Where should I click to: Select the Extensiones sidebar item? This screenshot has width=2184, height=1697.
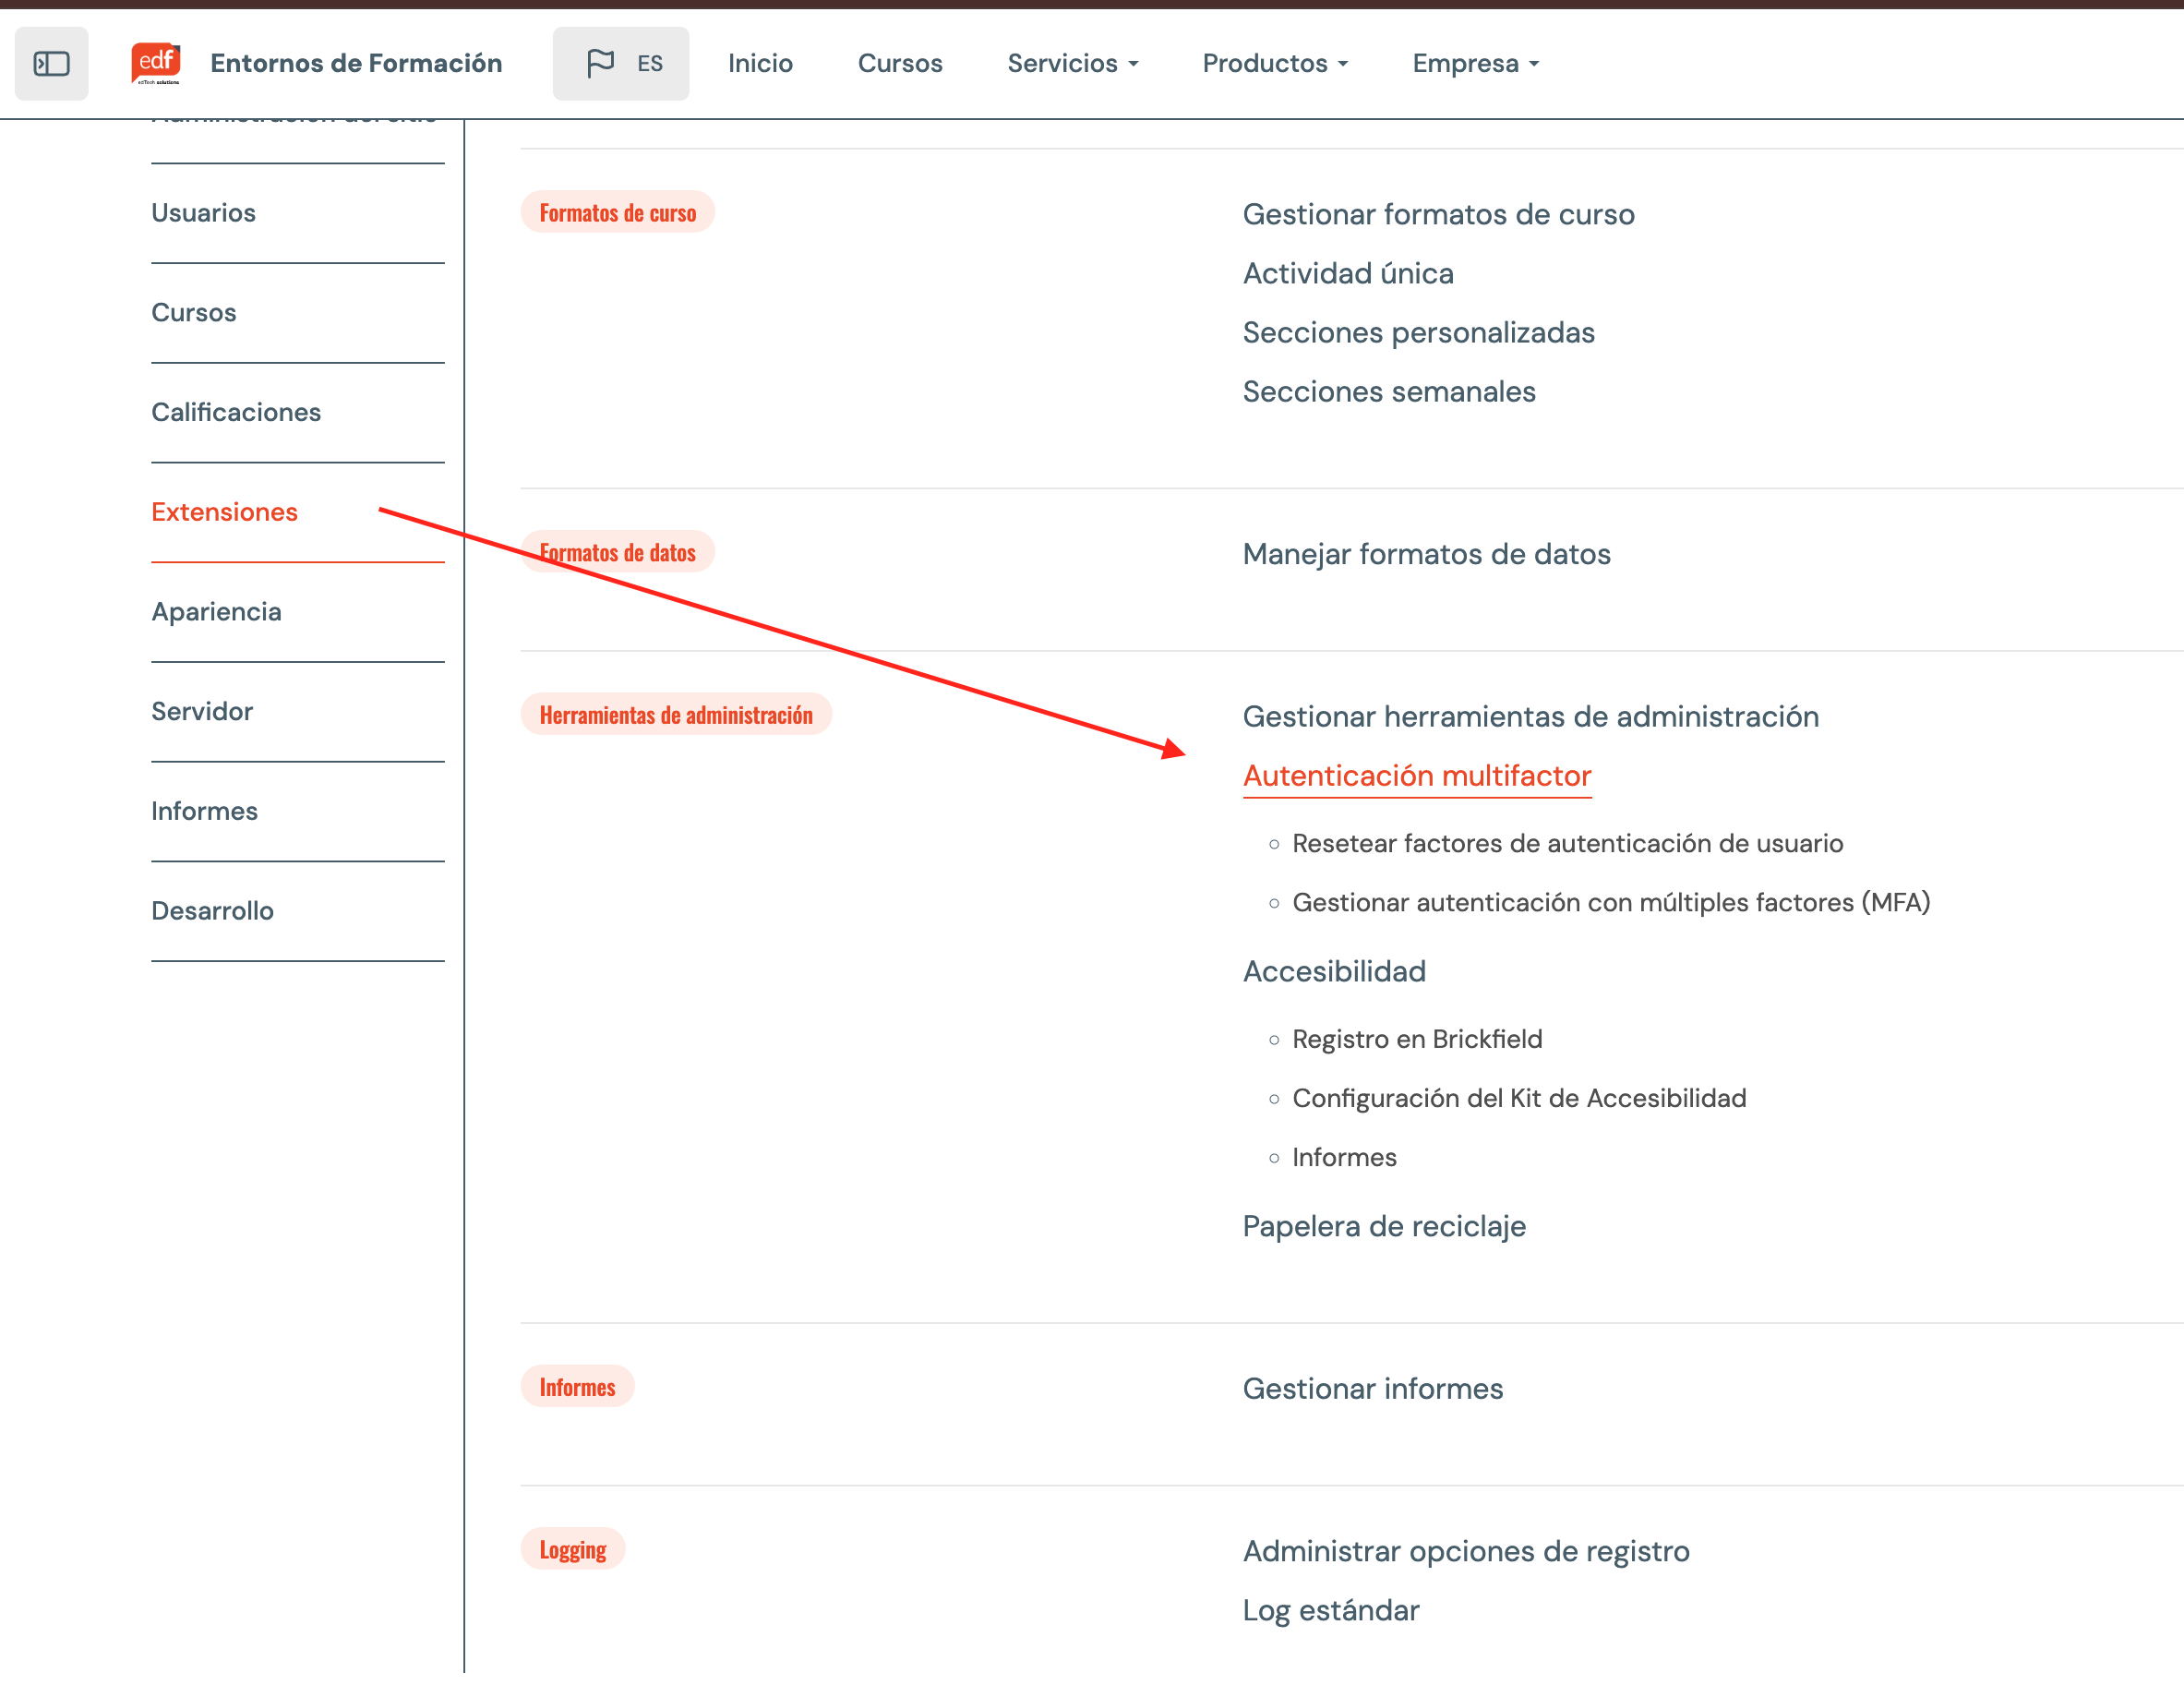pyautogui.click(x=225, y=512)
